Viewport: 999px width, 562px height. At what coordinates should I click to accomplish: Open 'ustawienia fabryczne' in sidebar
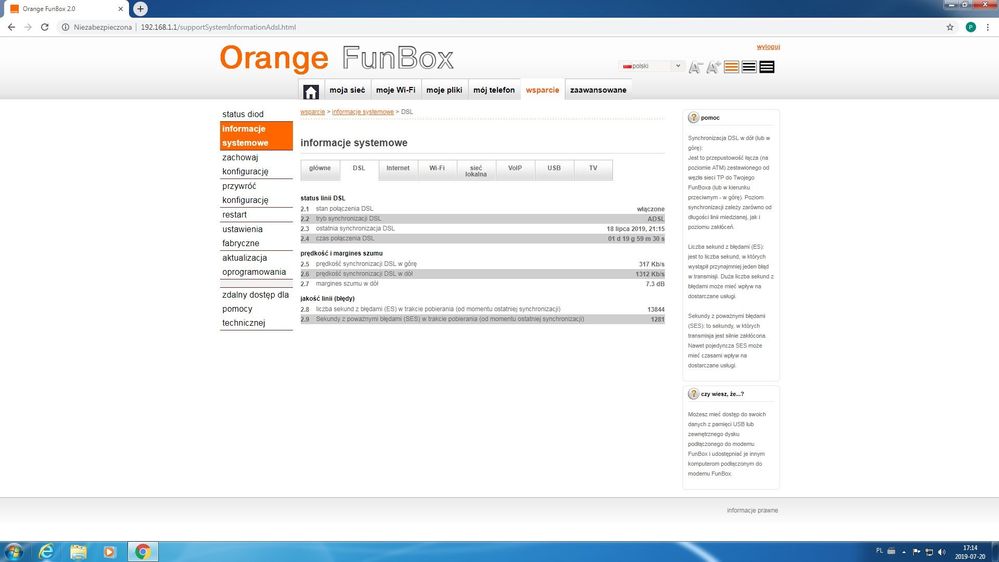tap(256, 236)
